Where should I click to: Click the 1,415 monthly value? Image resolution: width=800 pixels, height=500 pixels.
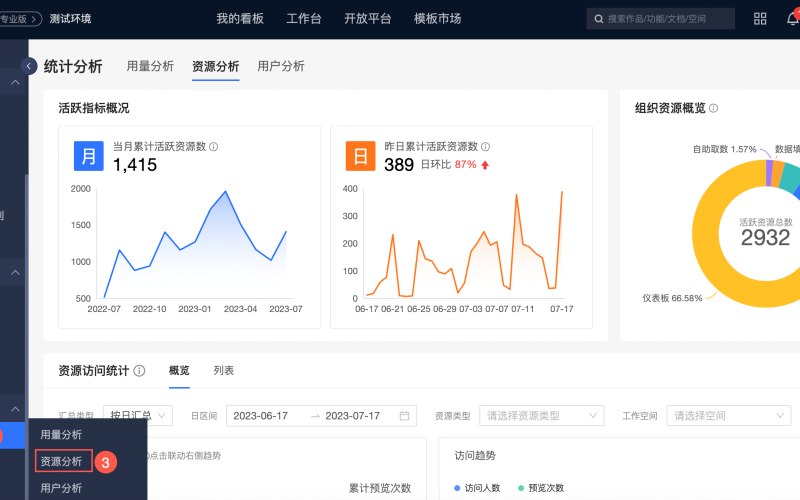(x=135, y=165)
